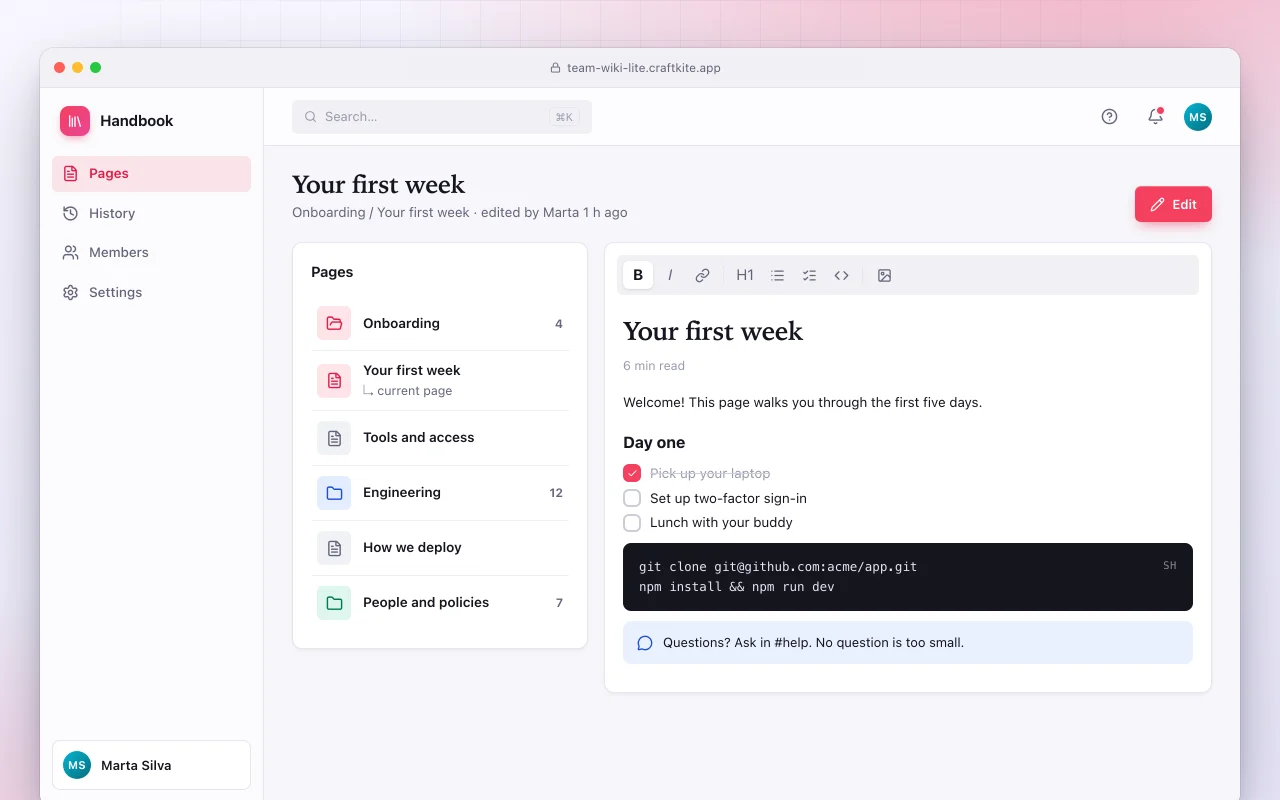Screen dimensions: 1280x800
Task: Focus the Search field
Action: [x=442, y=117]
